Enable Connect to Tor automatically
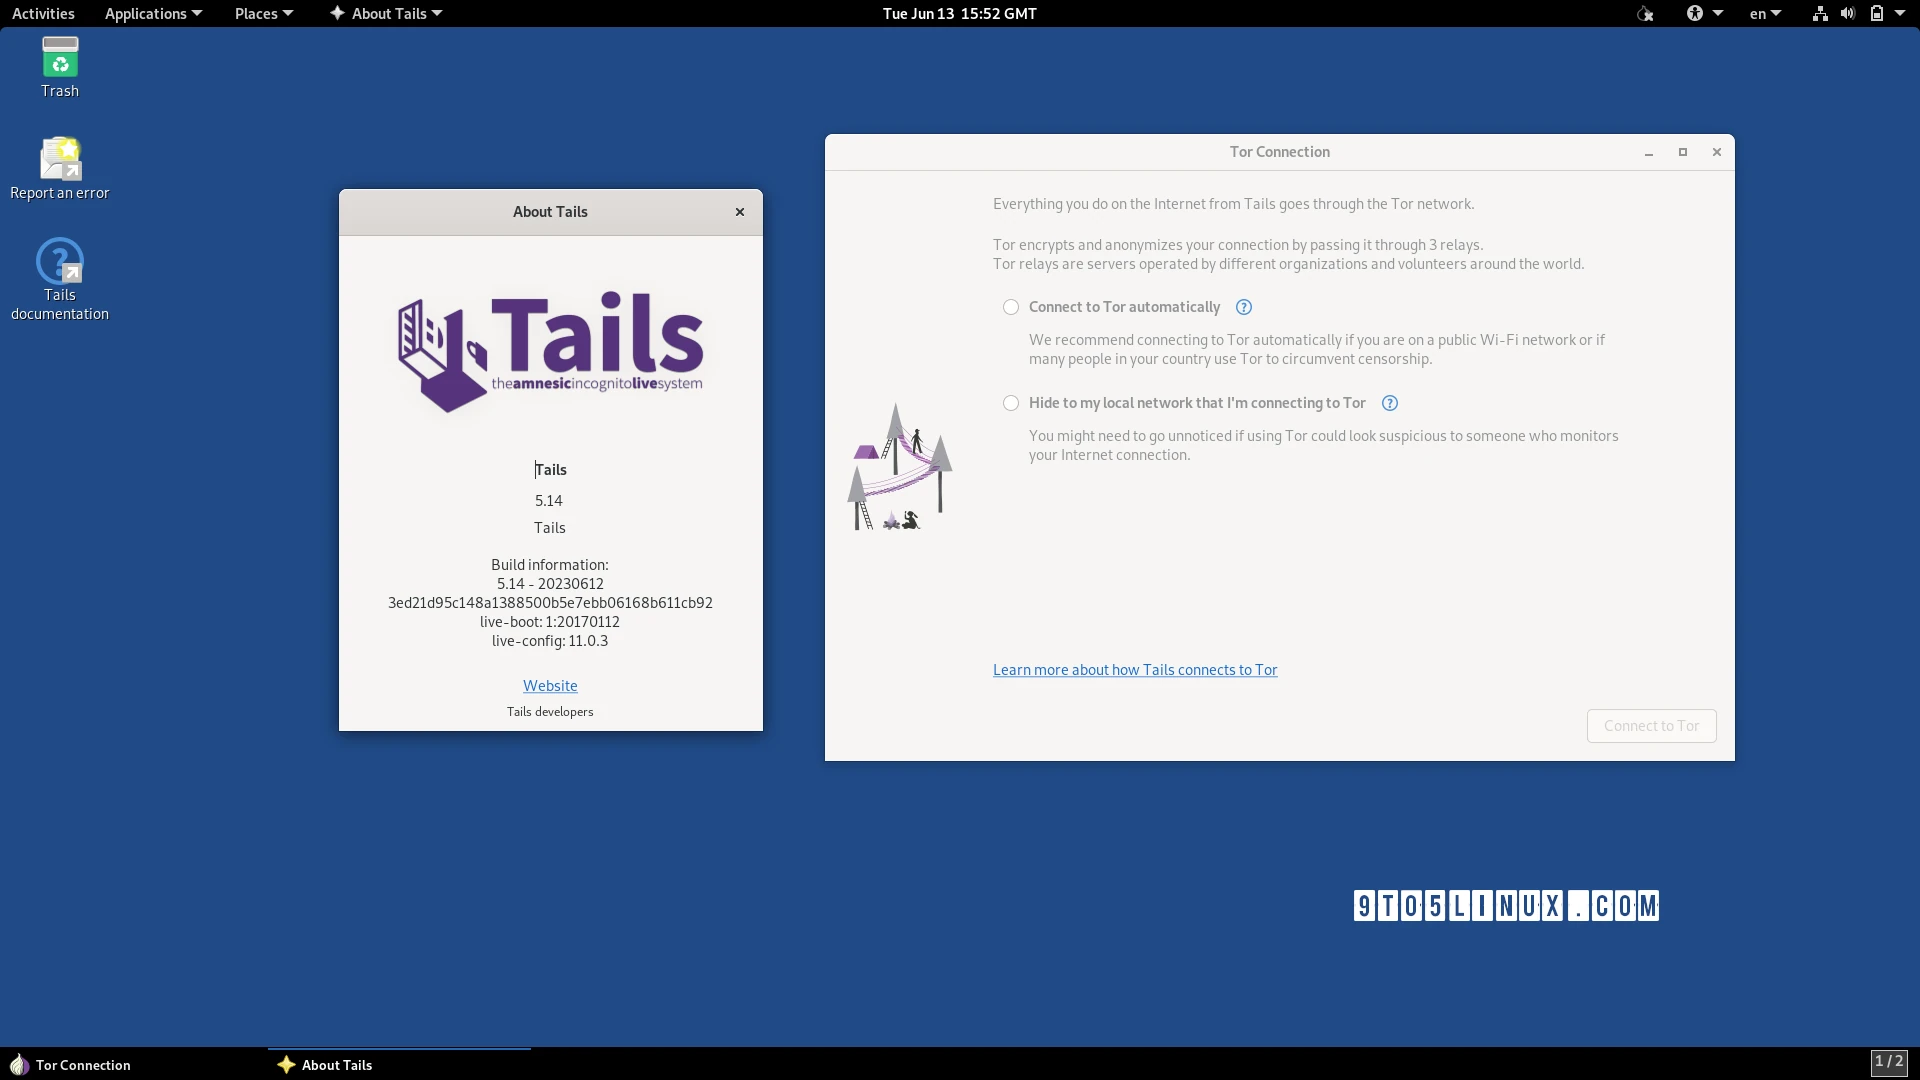The image size is (1920, 1080). (1011, 307)
